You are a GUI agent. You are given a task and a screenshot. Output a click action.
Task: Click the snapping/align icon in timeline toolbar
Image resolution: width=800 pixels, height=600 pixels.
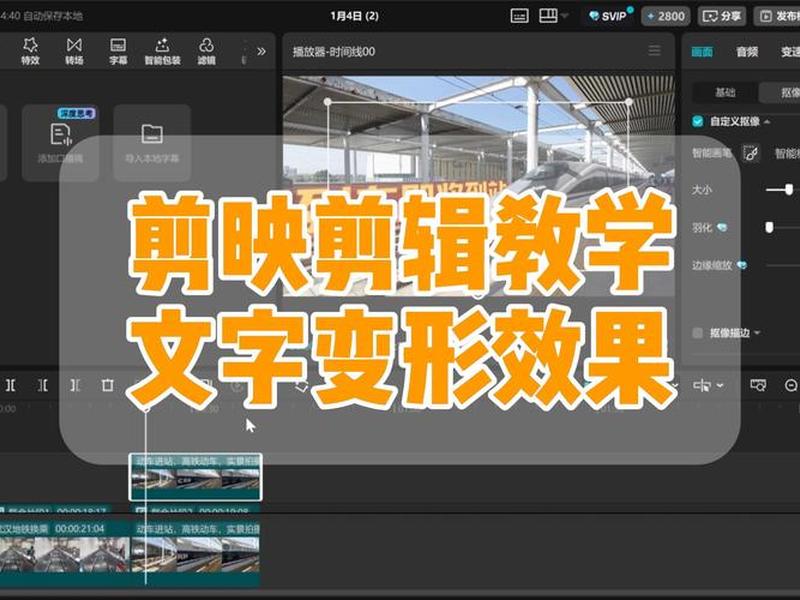click(x=702, y=386)
